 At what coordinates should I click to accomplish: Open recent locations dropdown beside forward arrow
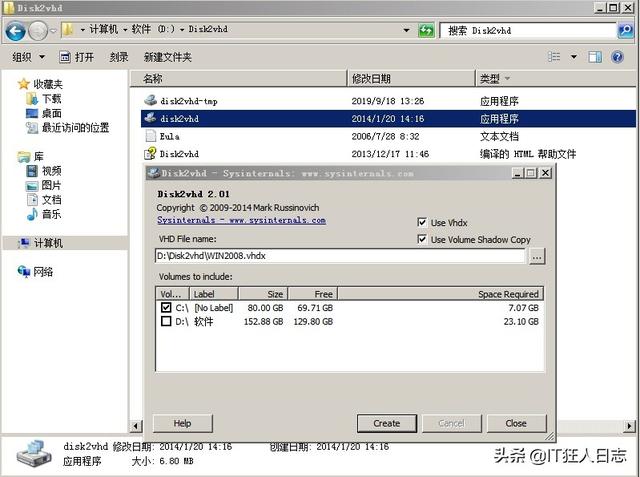click(x=53, y=31)
